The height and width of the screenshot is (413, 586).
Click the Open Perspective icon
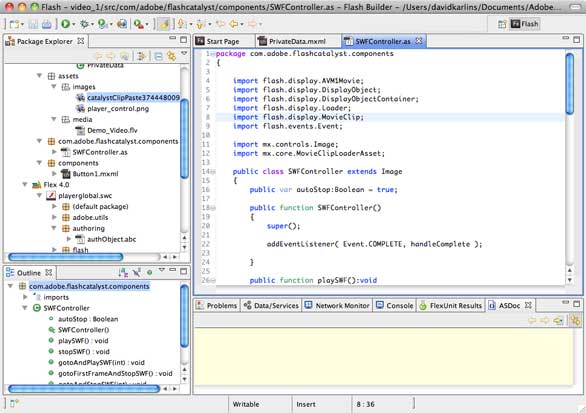coord(502,24)
